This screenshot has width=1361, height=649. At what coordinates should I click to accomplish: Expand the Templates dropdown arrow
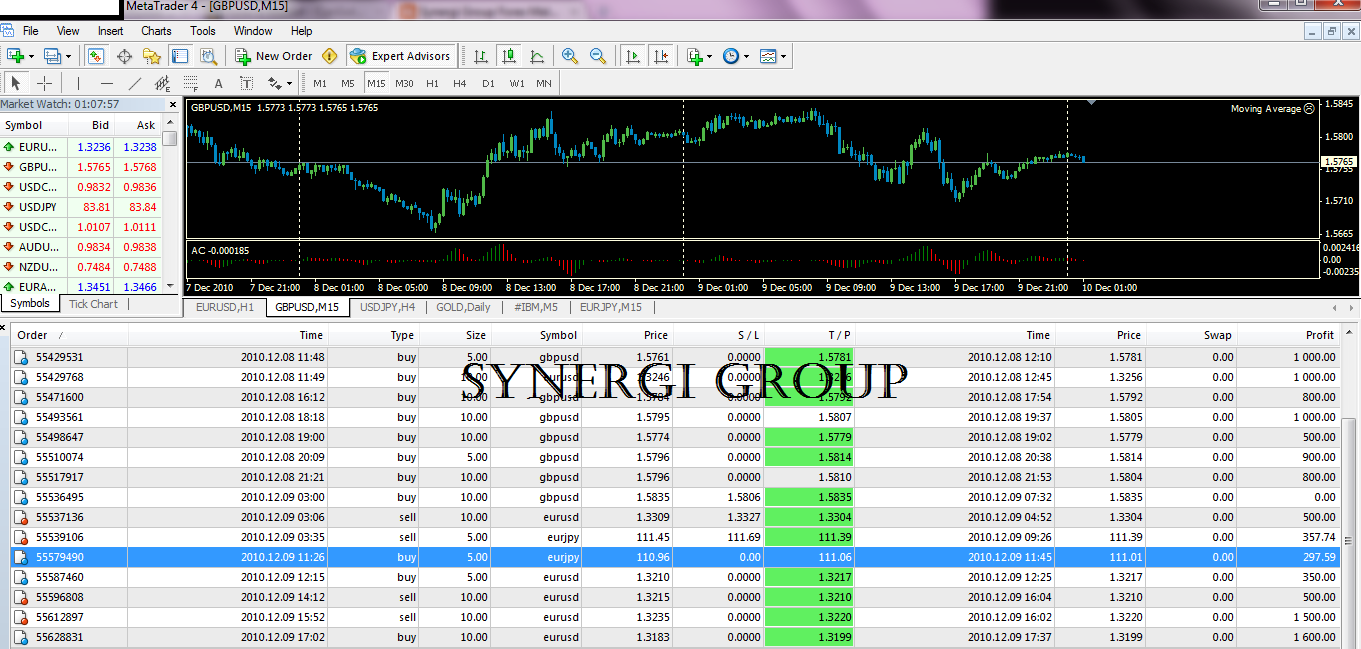pyautogui.click(x=783, y=57)
